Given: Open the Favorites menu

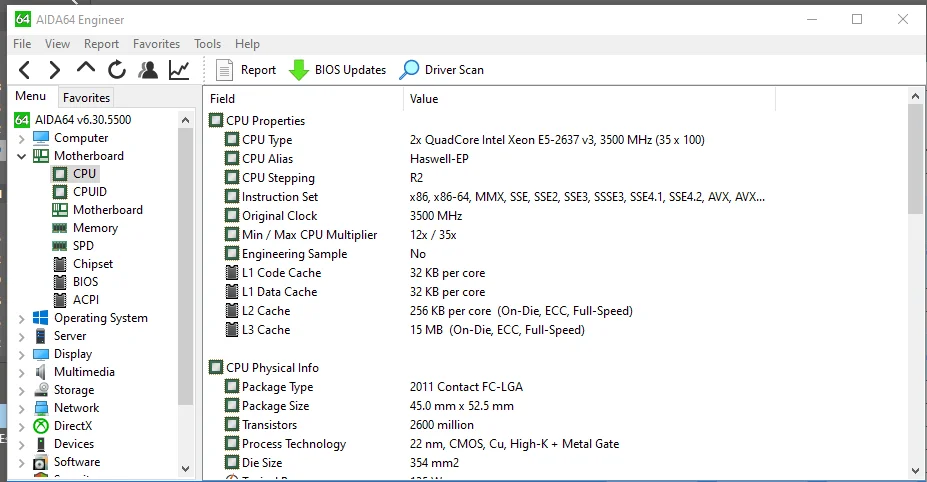Looking at the screenshot, I should pyautogui.click(x=156, y=44).
